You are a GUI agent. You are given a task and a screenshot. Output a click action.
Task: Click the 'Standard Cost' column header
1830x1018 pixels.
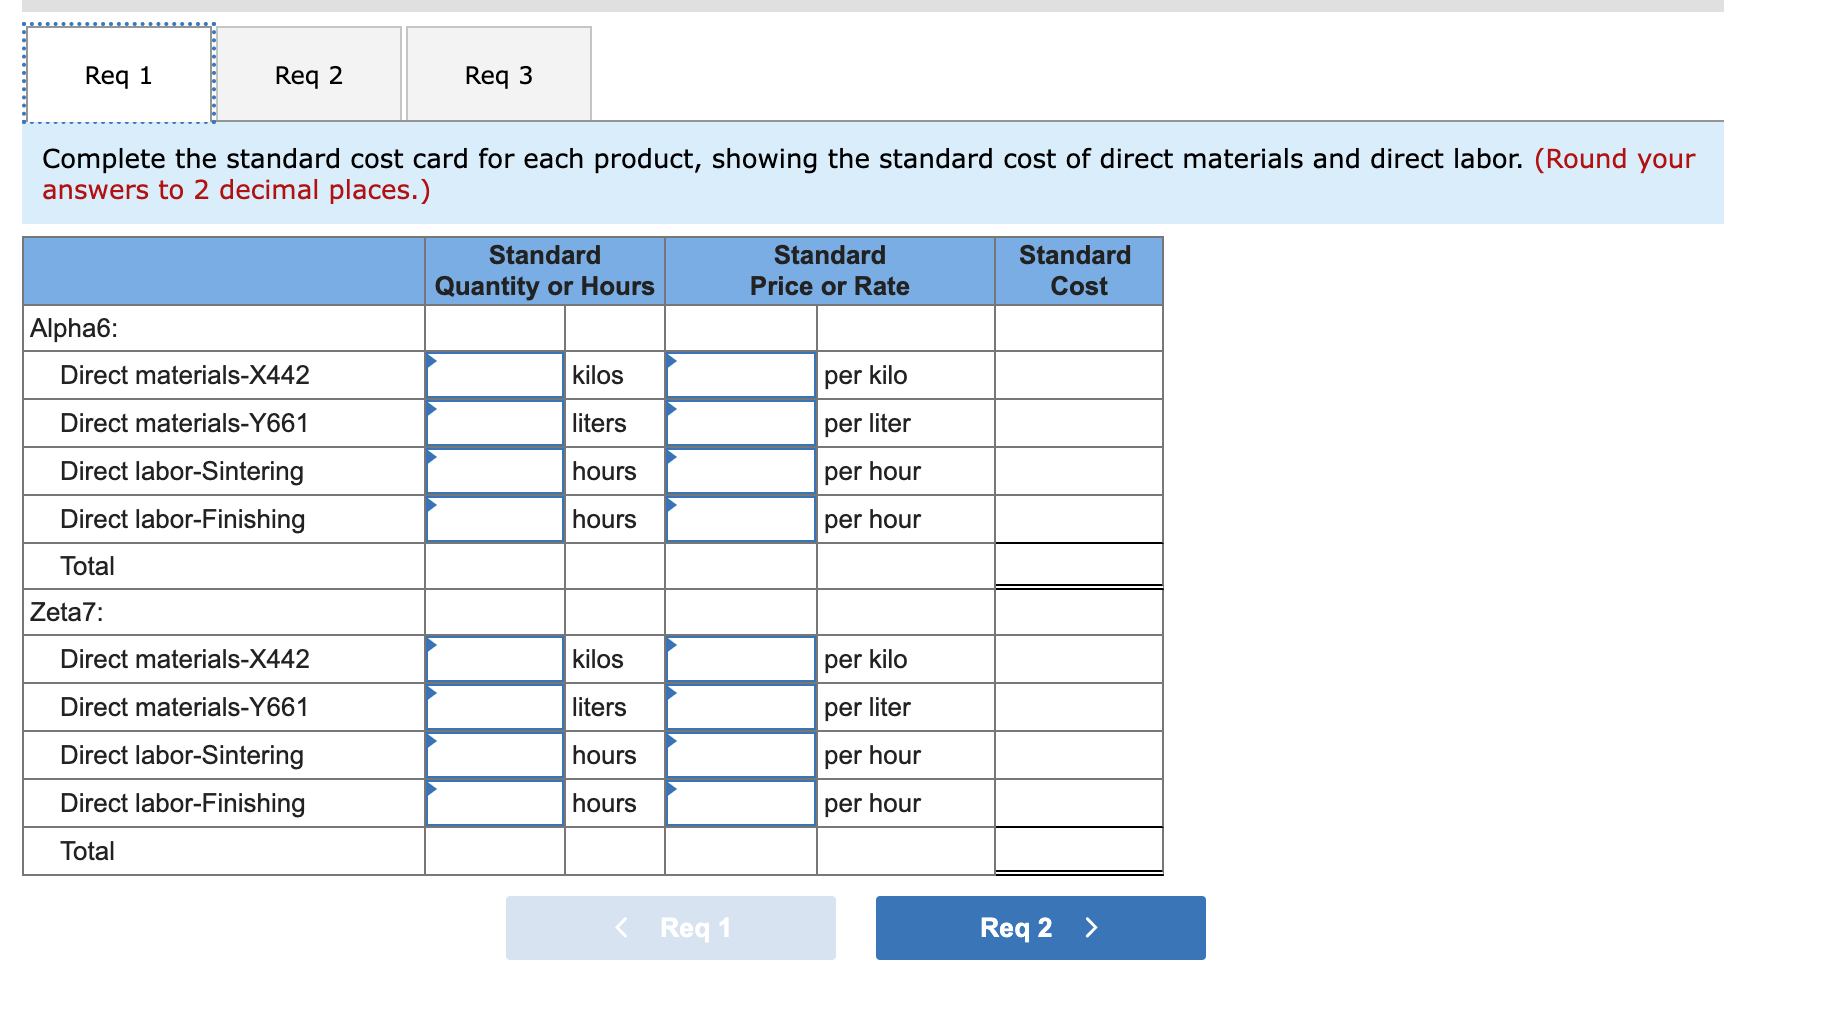pos(1079,271)
